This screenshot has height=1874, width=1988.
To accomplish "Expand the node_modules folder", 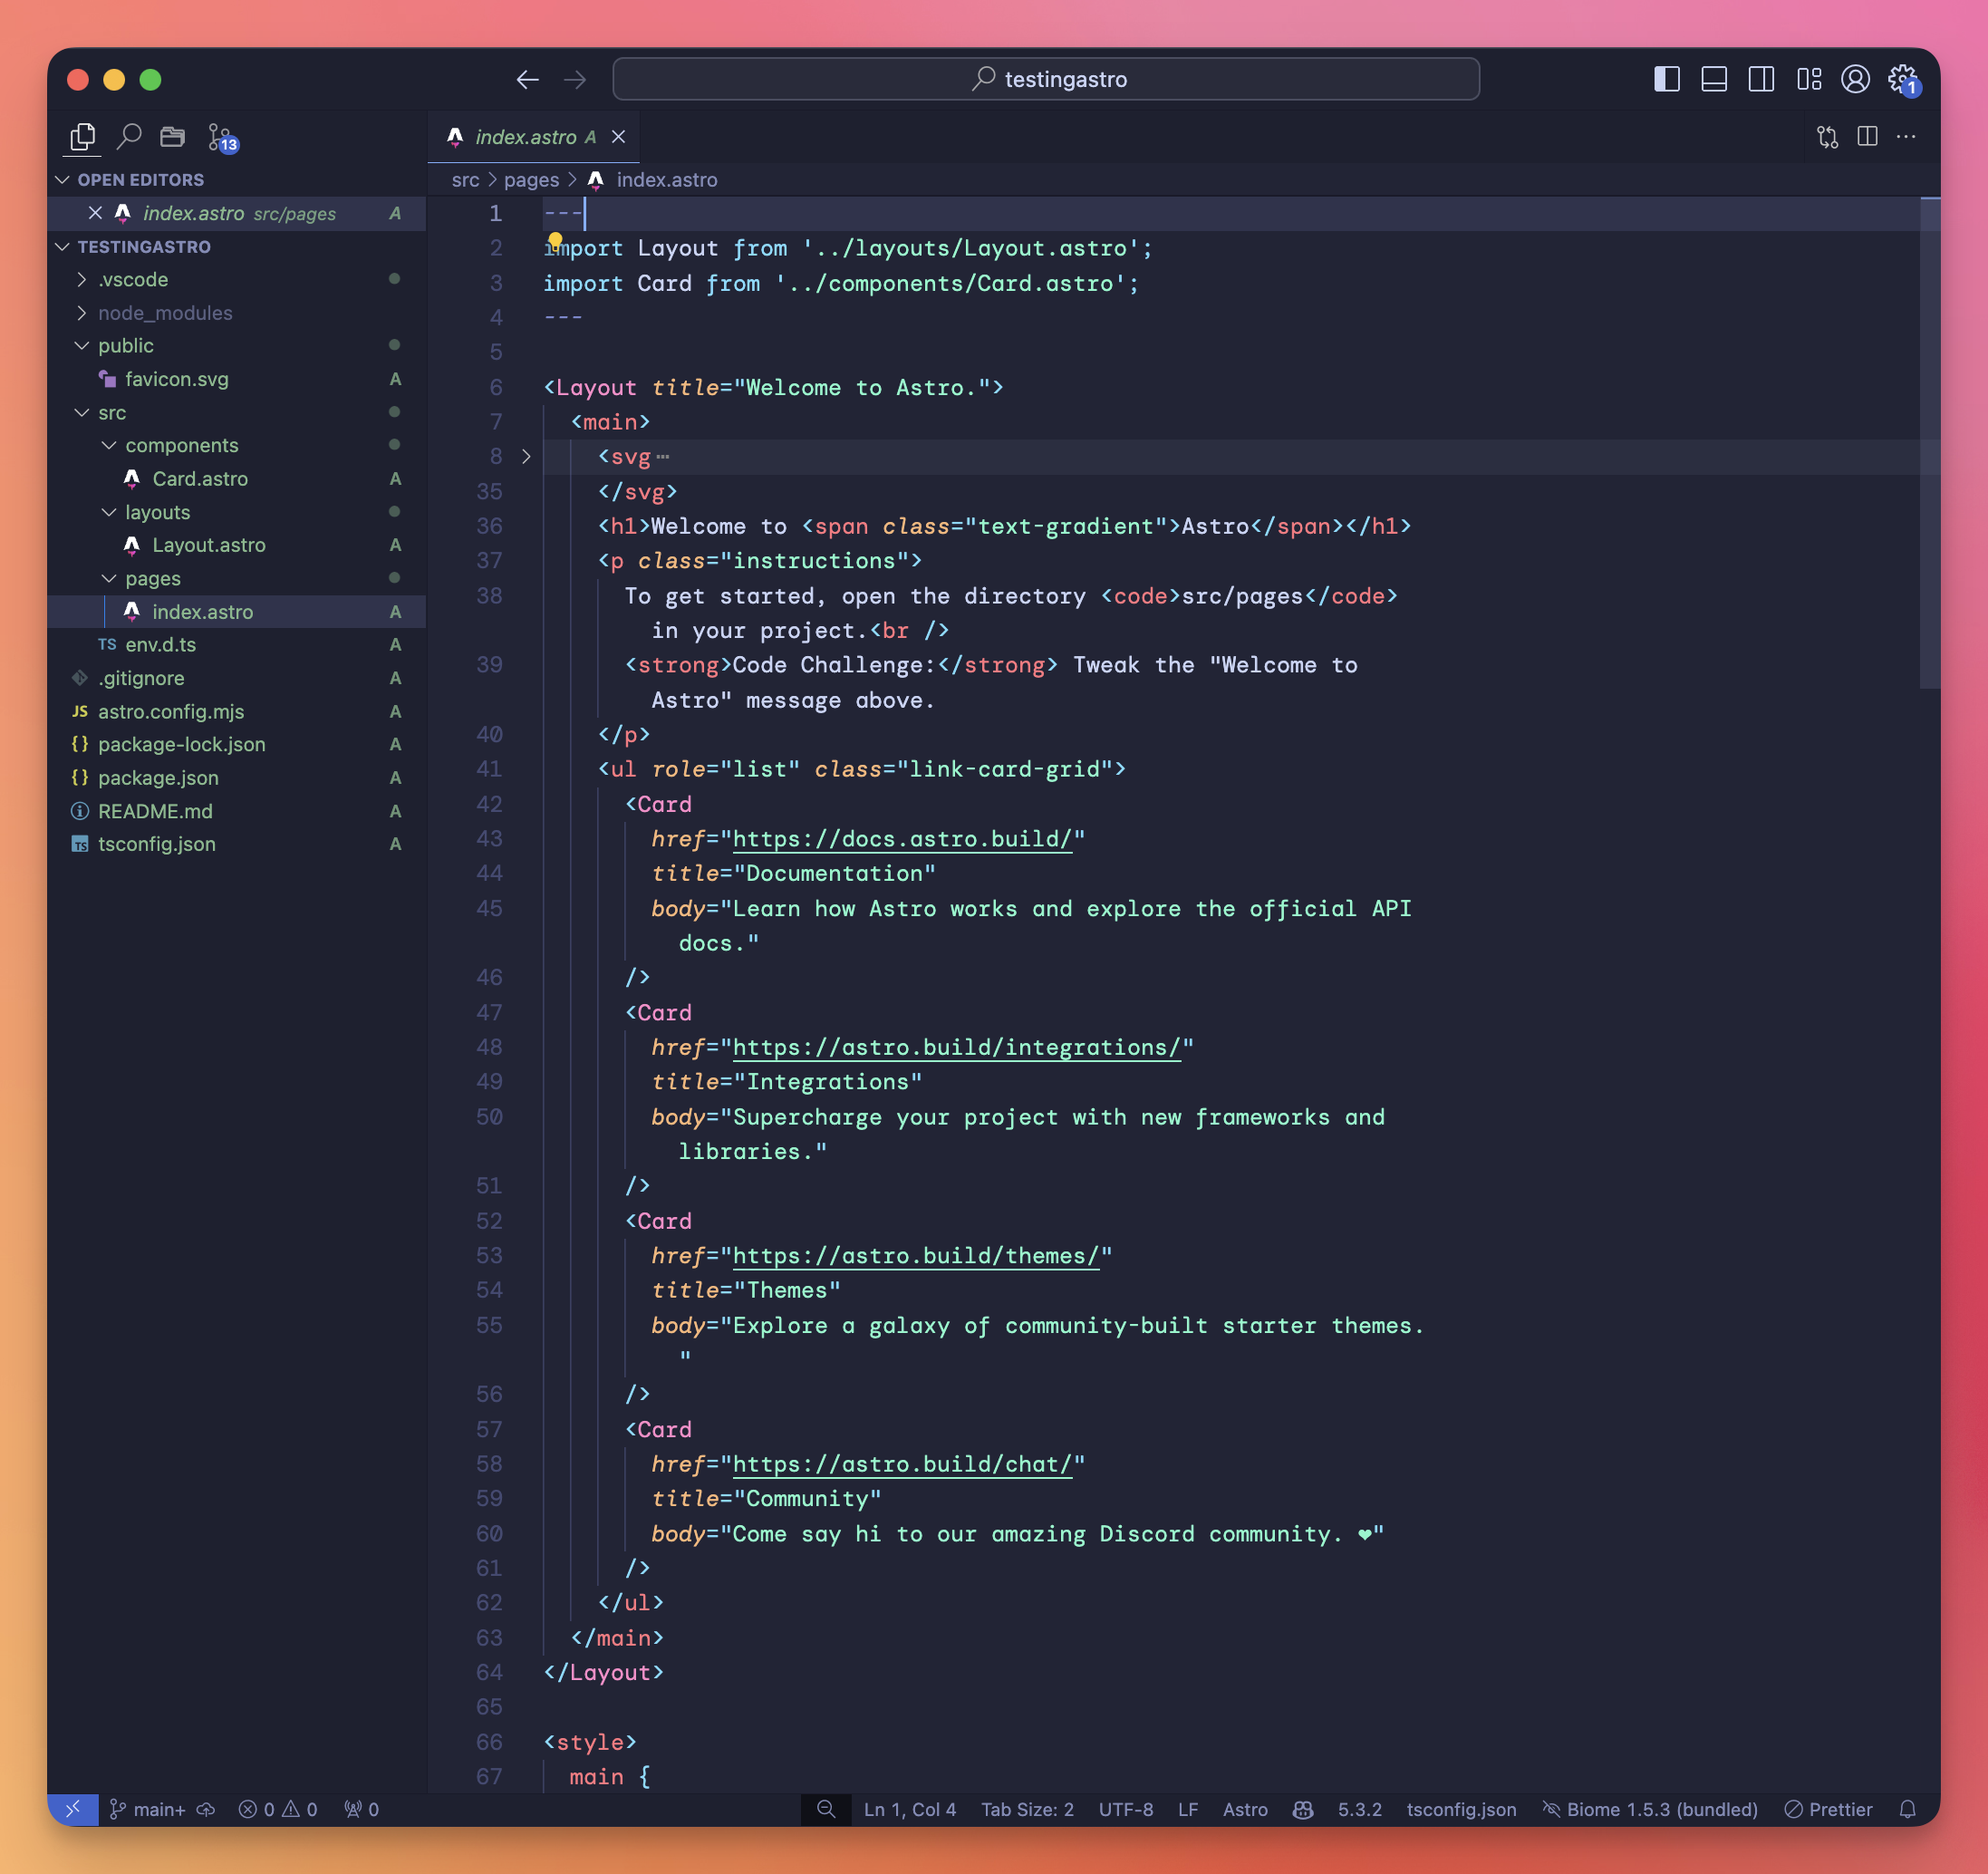I will [165, 313].
